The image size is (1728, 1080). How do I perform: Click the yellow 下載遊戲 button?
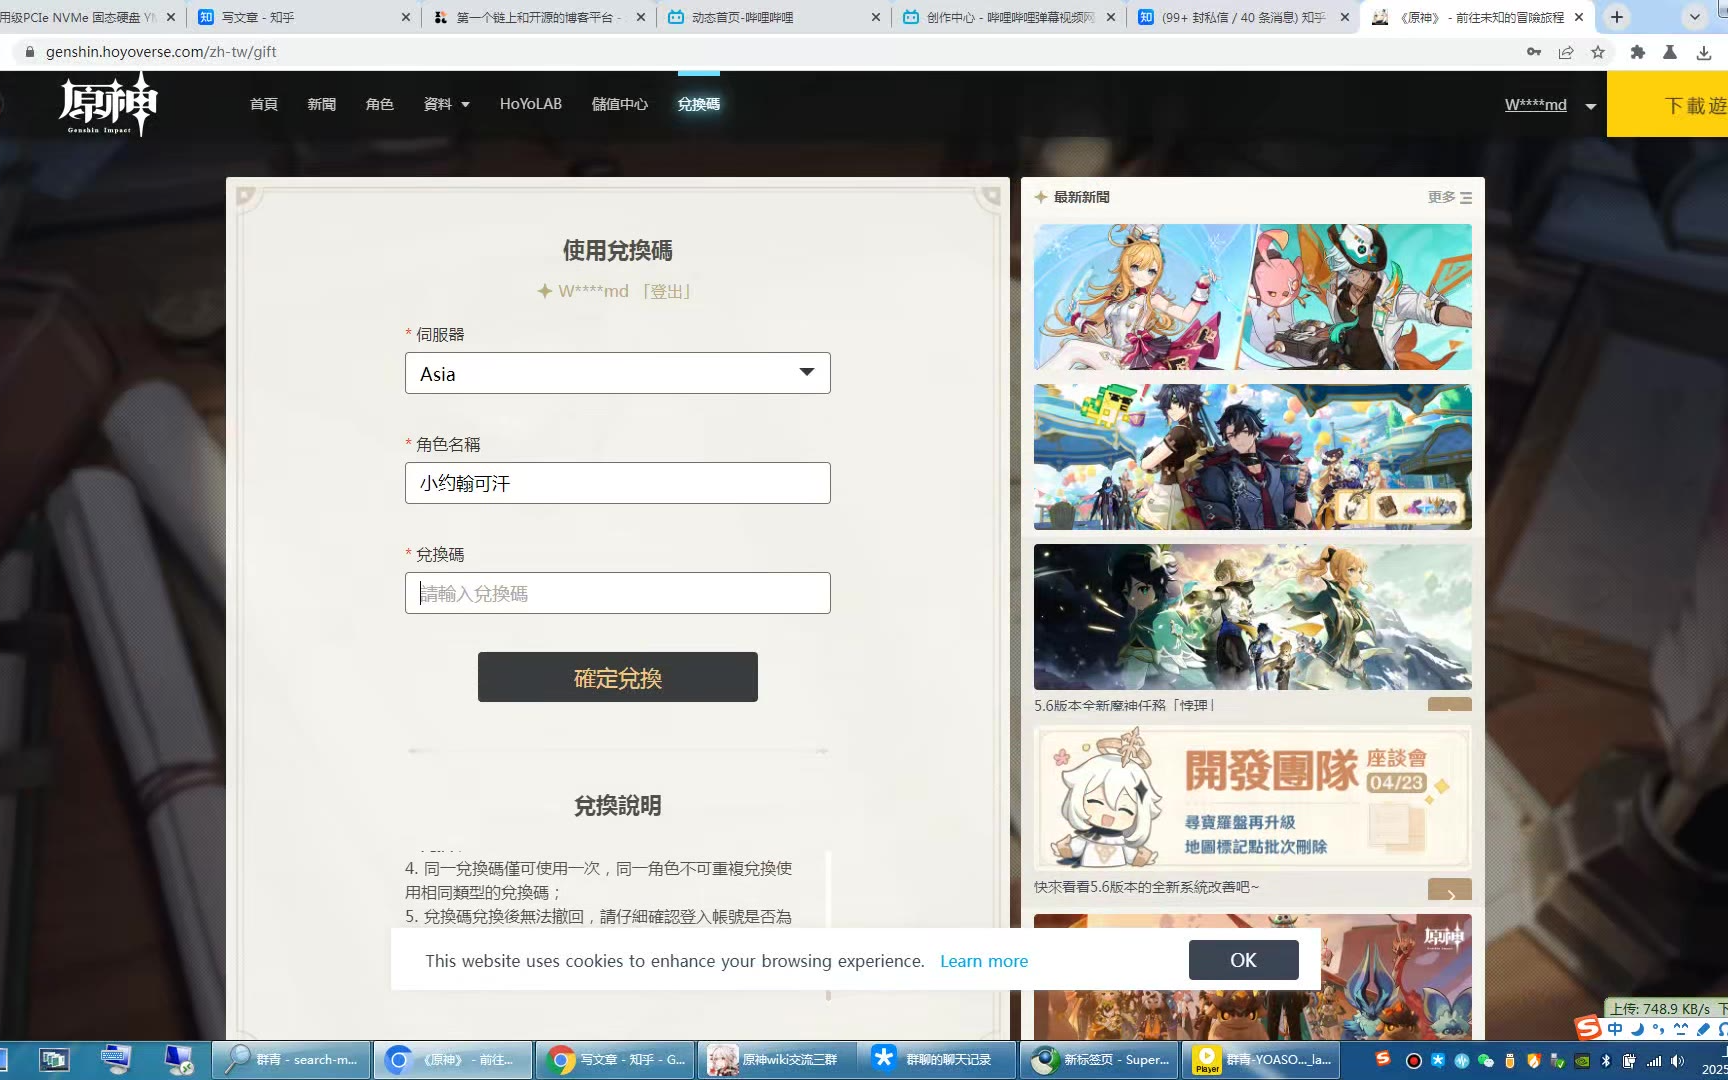[x=1667, y=104]
